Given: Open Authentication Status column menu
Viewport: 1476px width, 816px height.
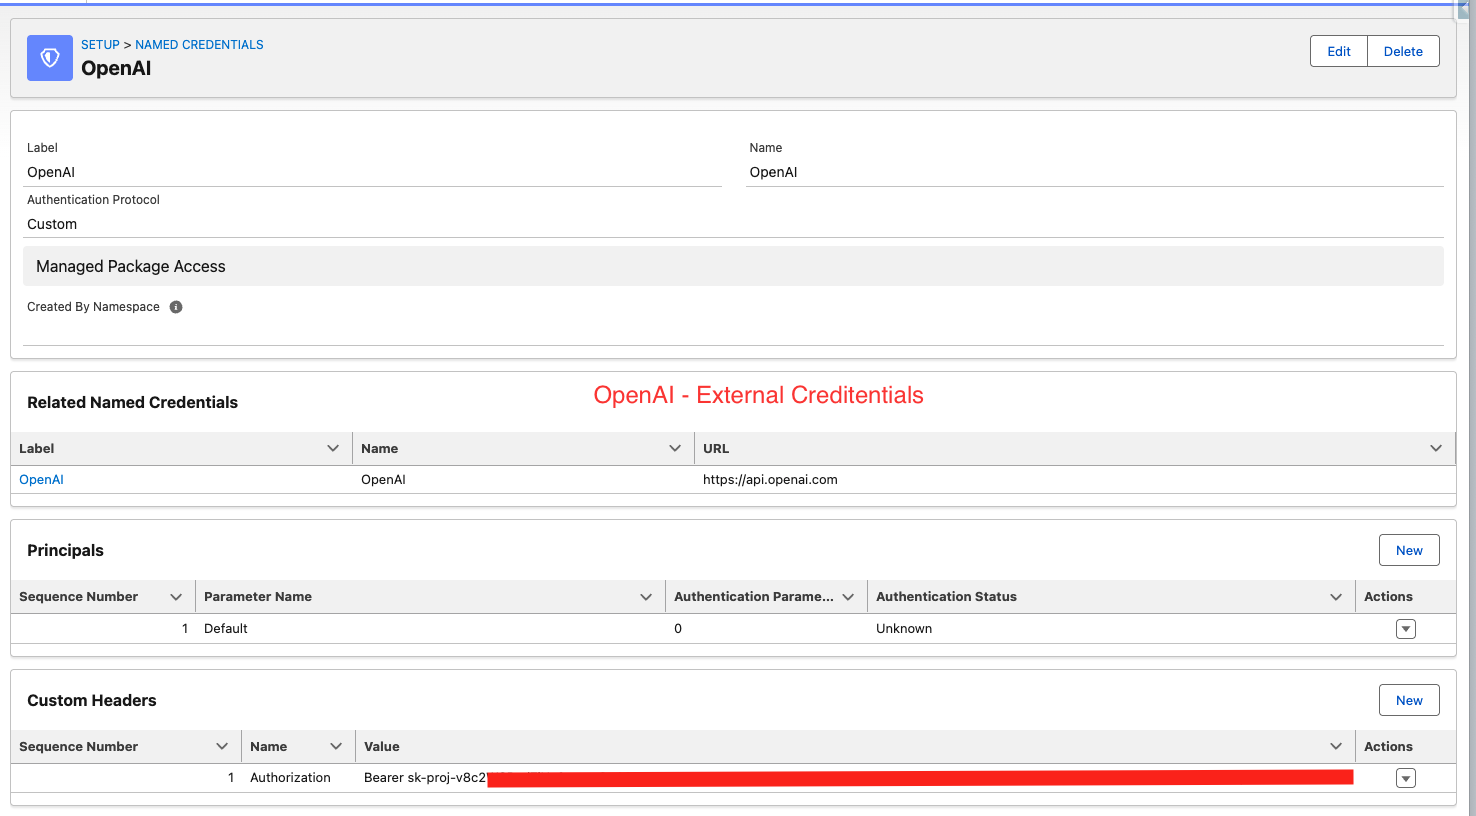Looking at the screenshot, I should click(1336, 597).
